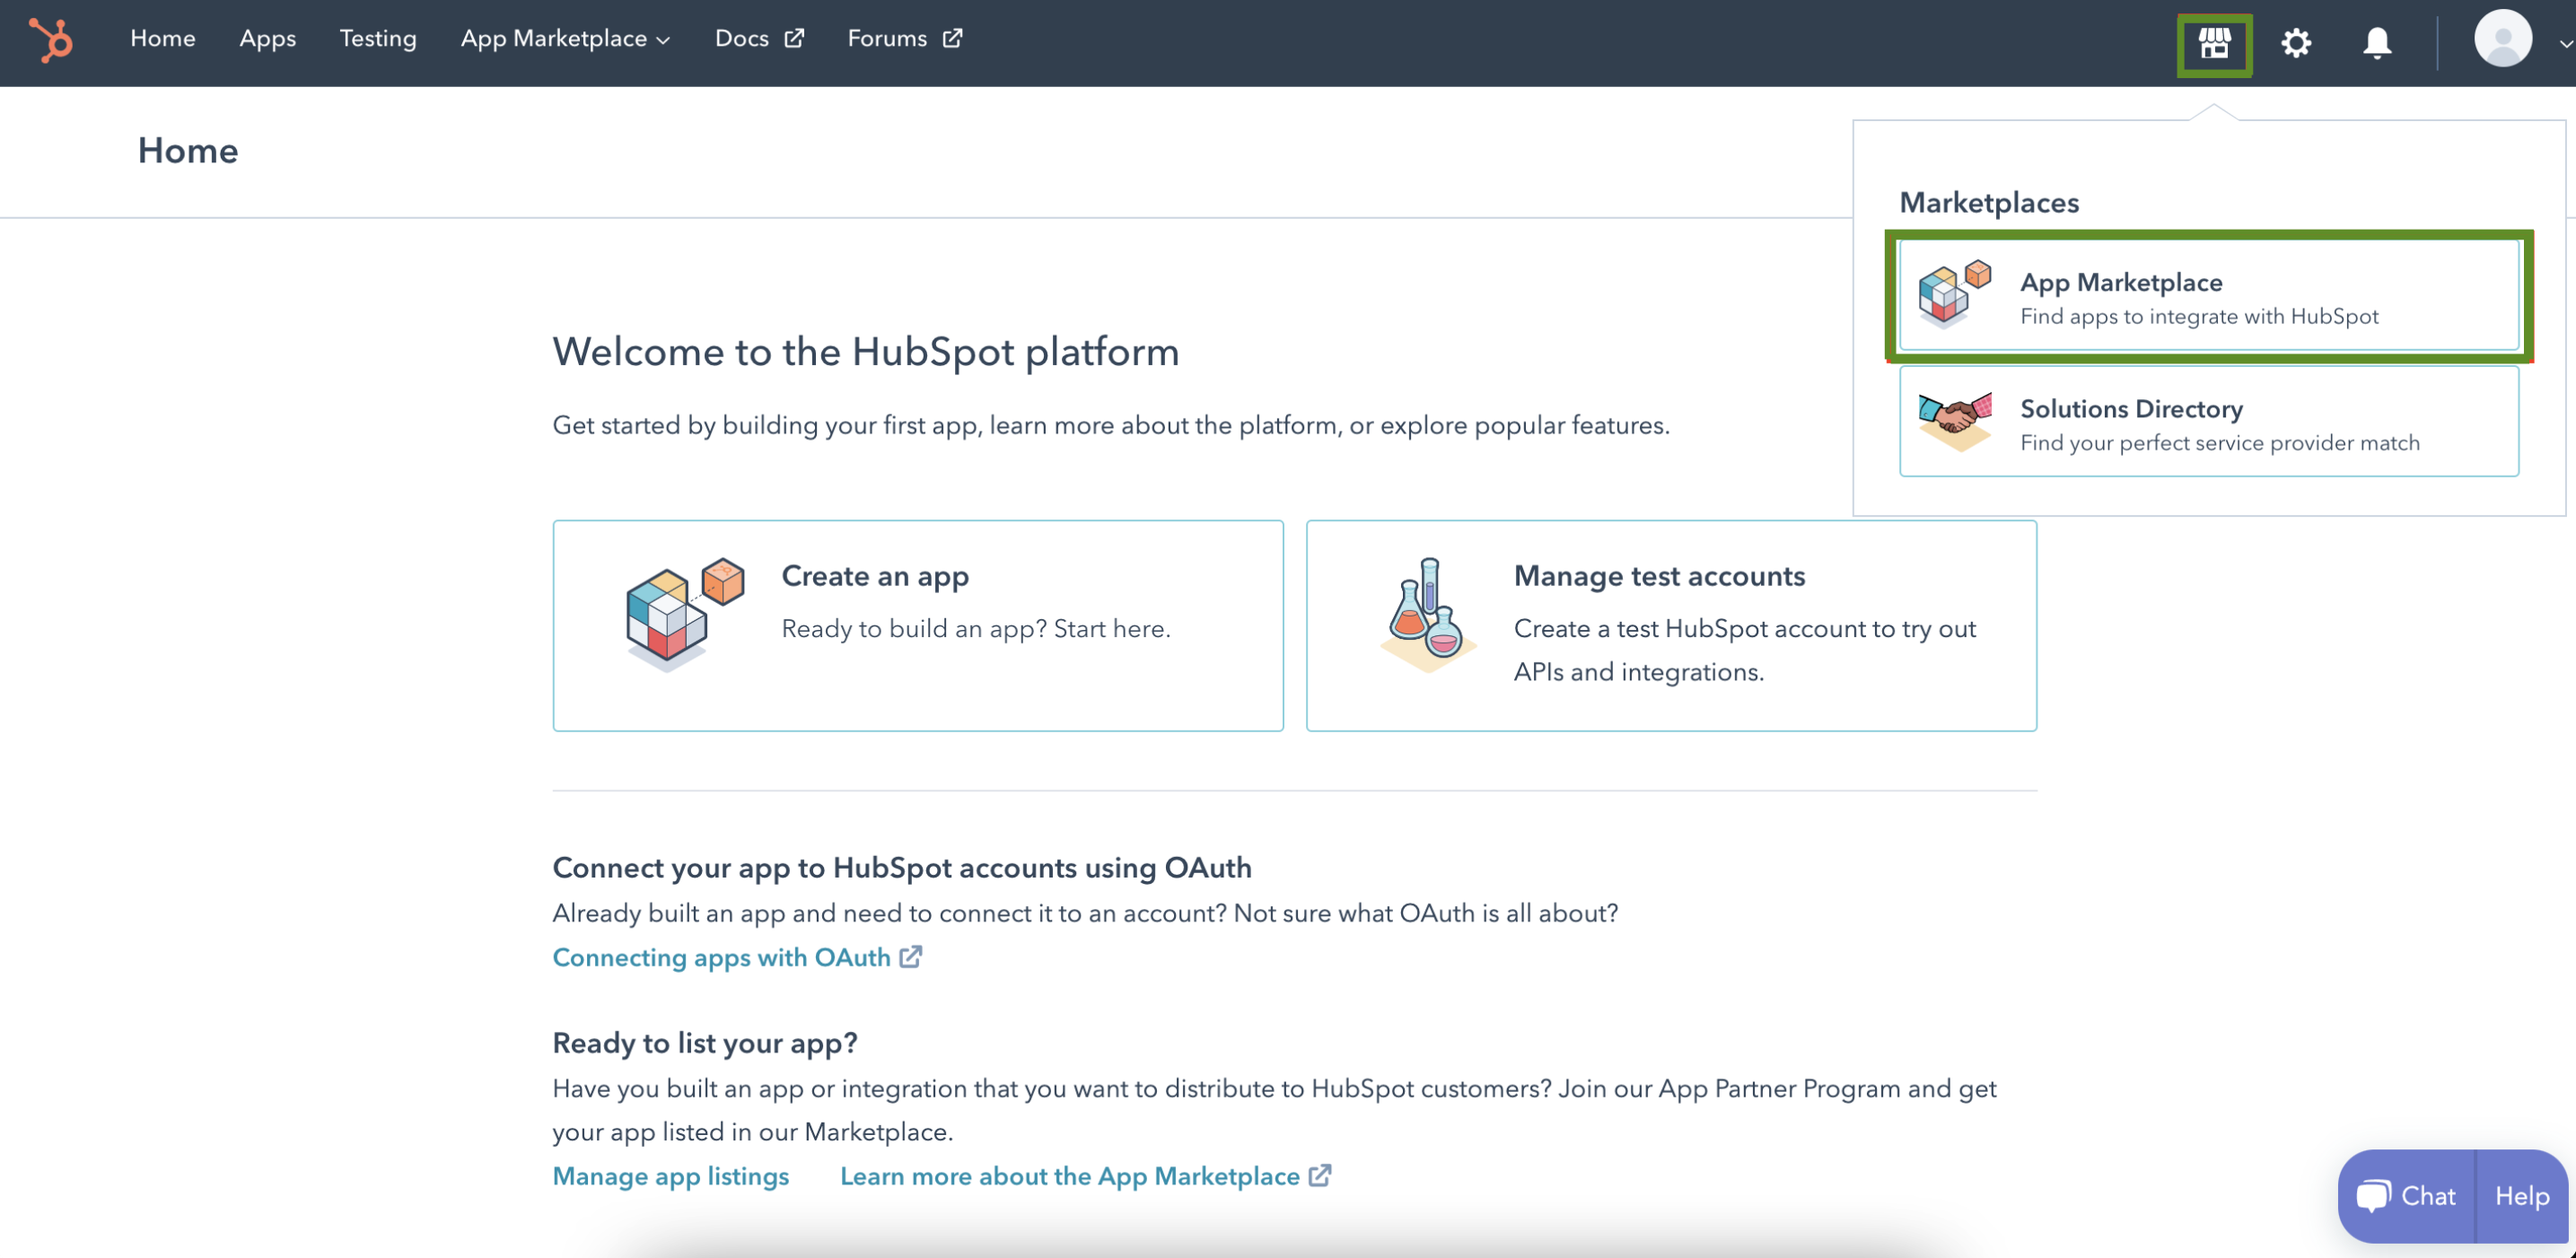Click Manage app listings link
The height and width of the screenshot is (1258, 2576).
[x=670, y=1176]
